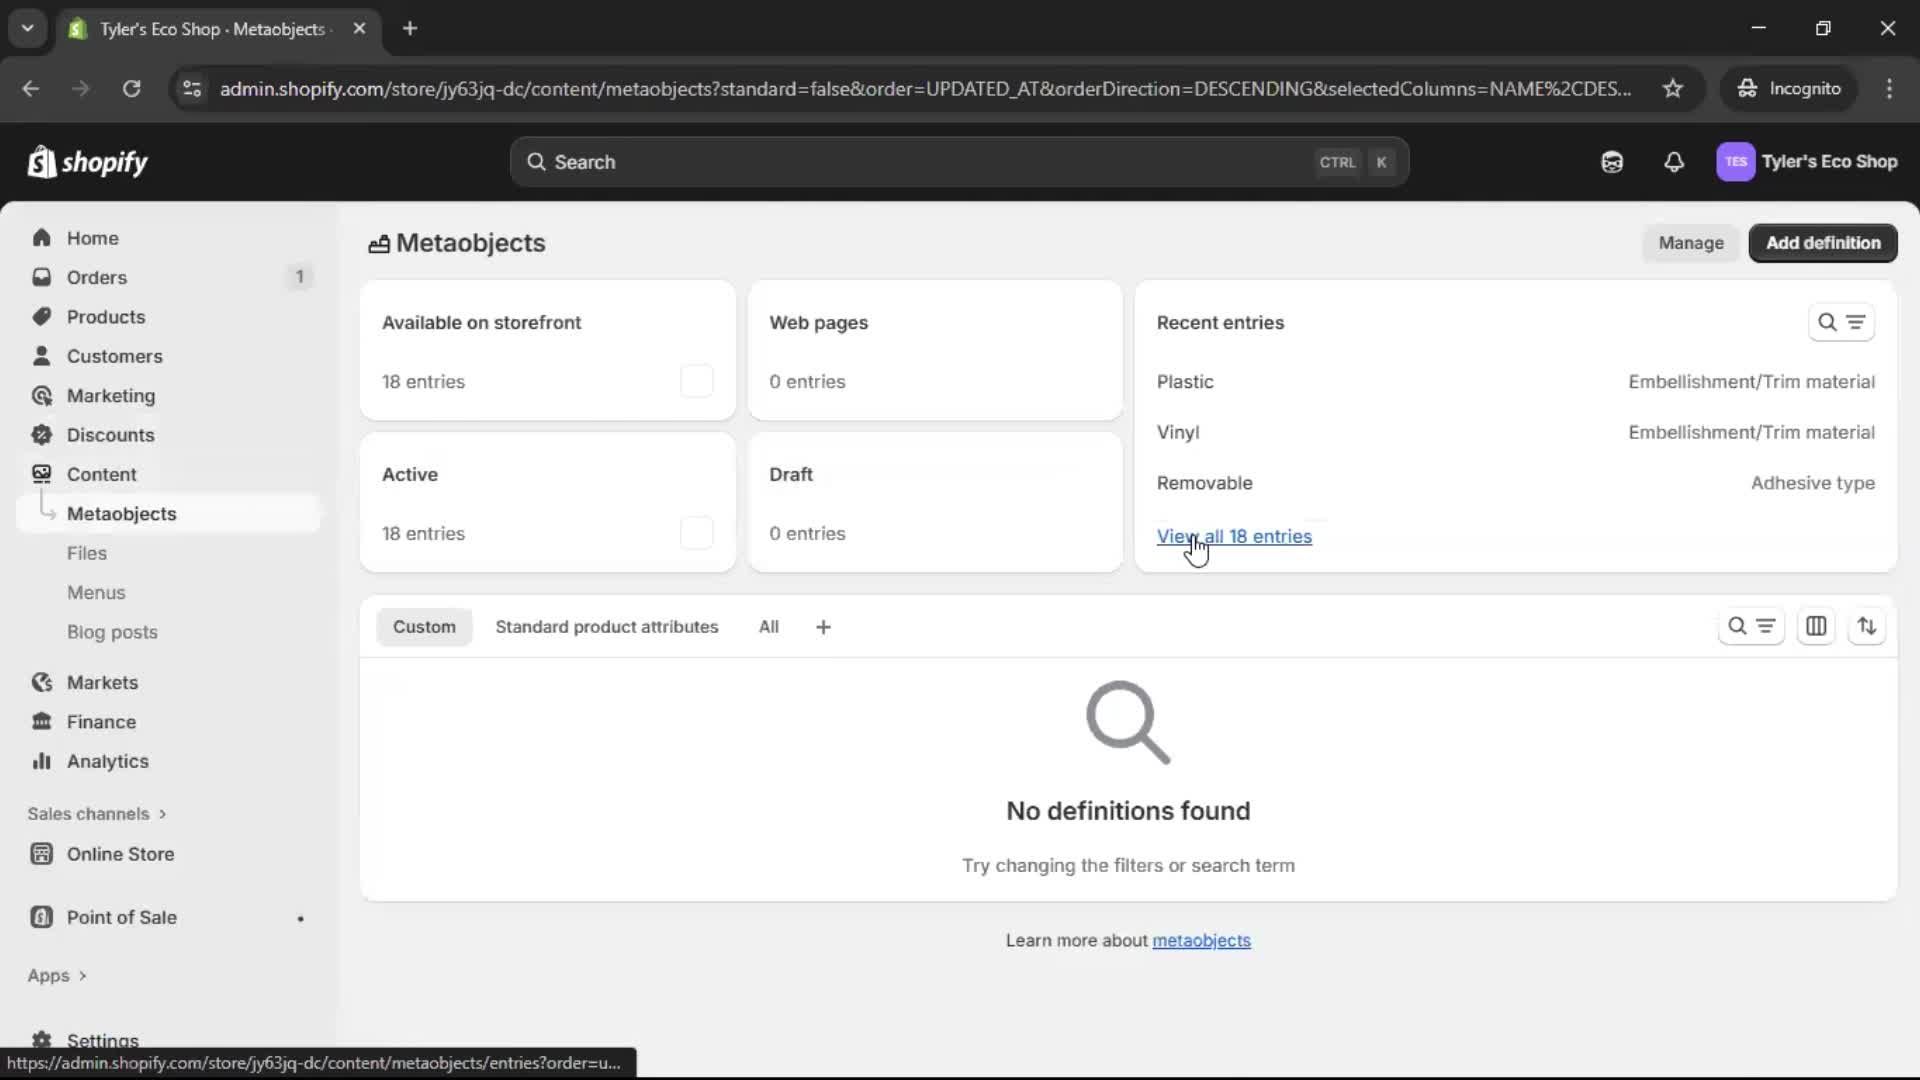Open View all 18 entries link
The height and width of the screenshot is (1080, 1920).
(1235, 537)
